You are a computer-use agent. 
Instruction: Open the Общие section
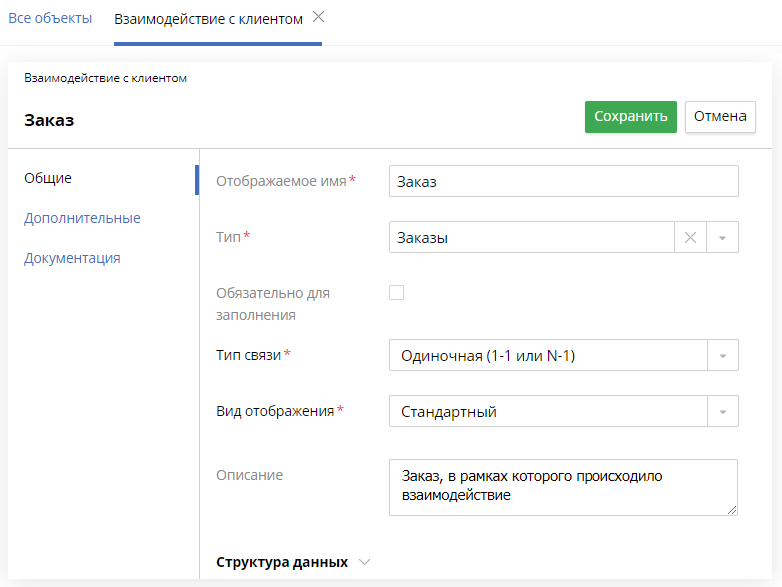point(48,178)
